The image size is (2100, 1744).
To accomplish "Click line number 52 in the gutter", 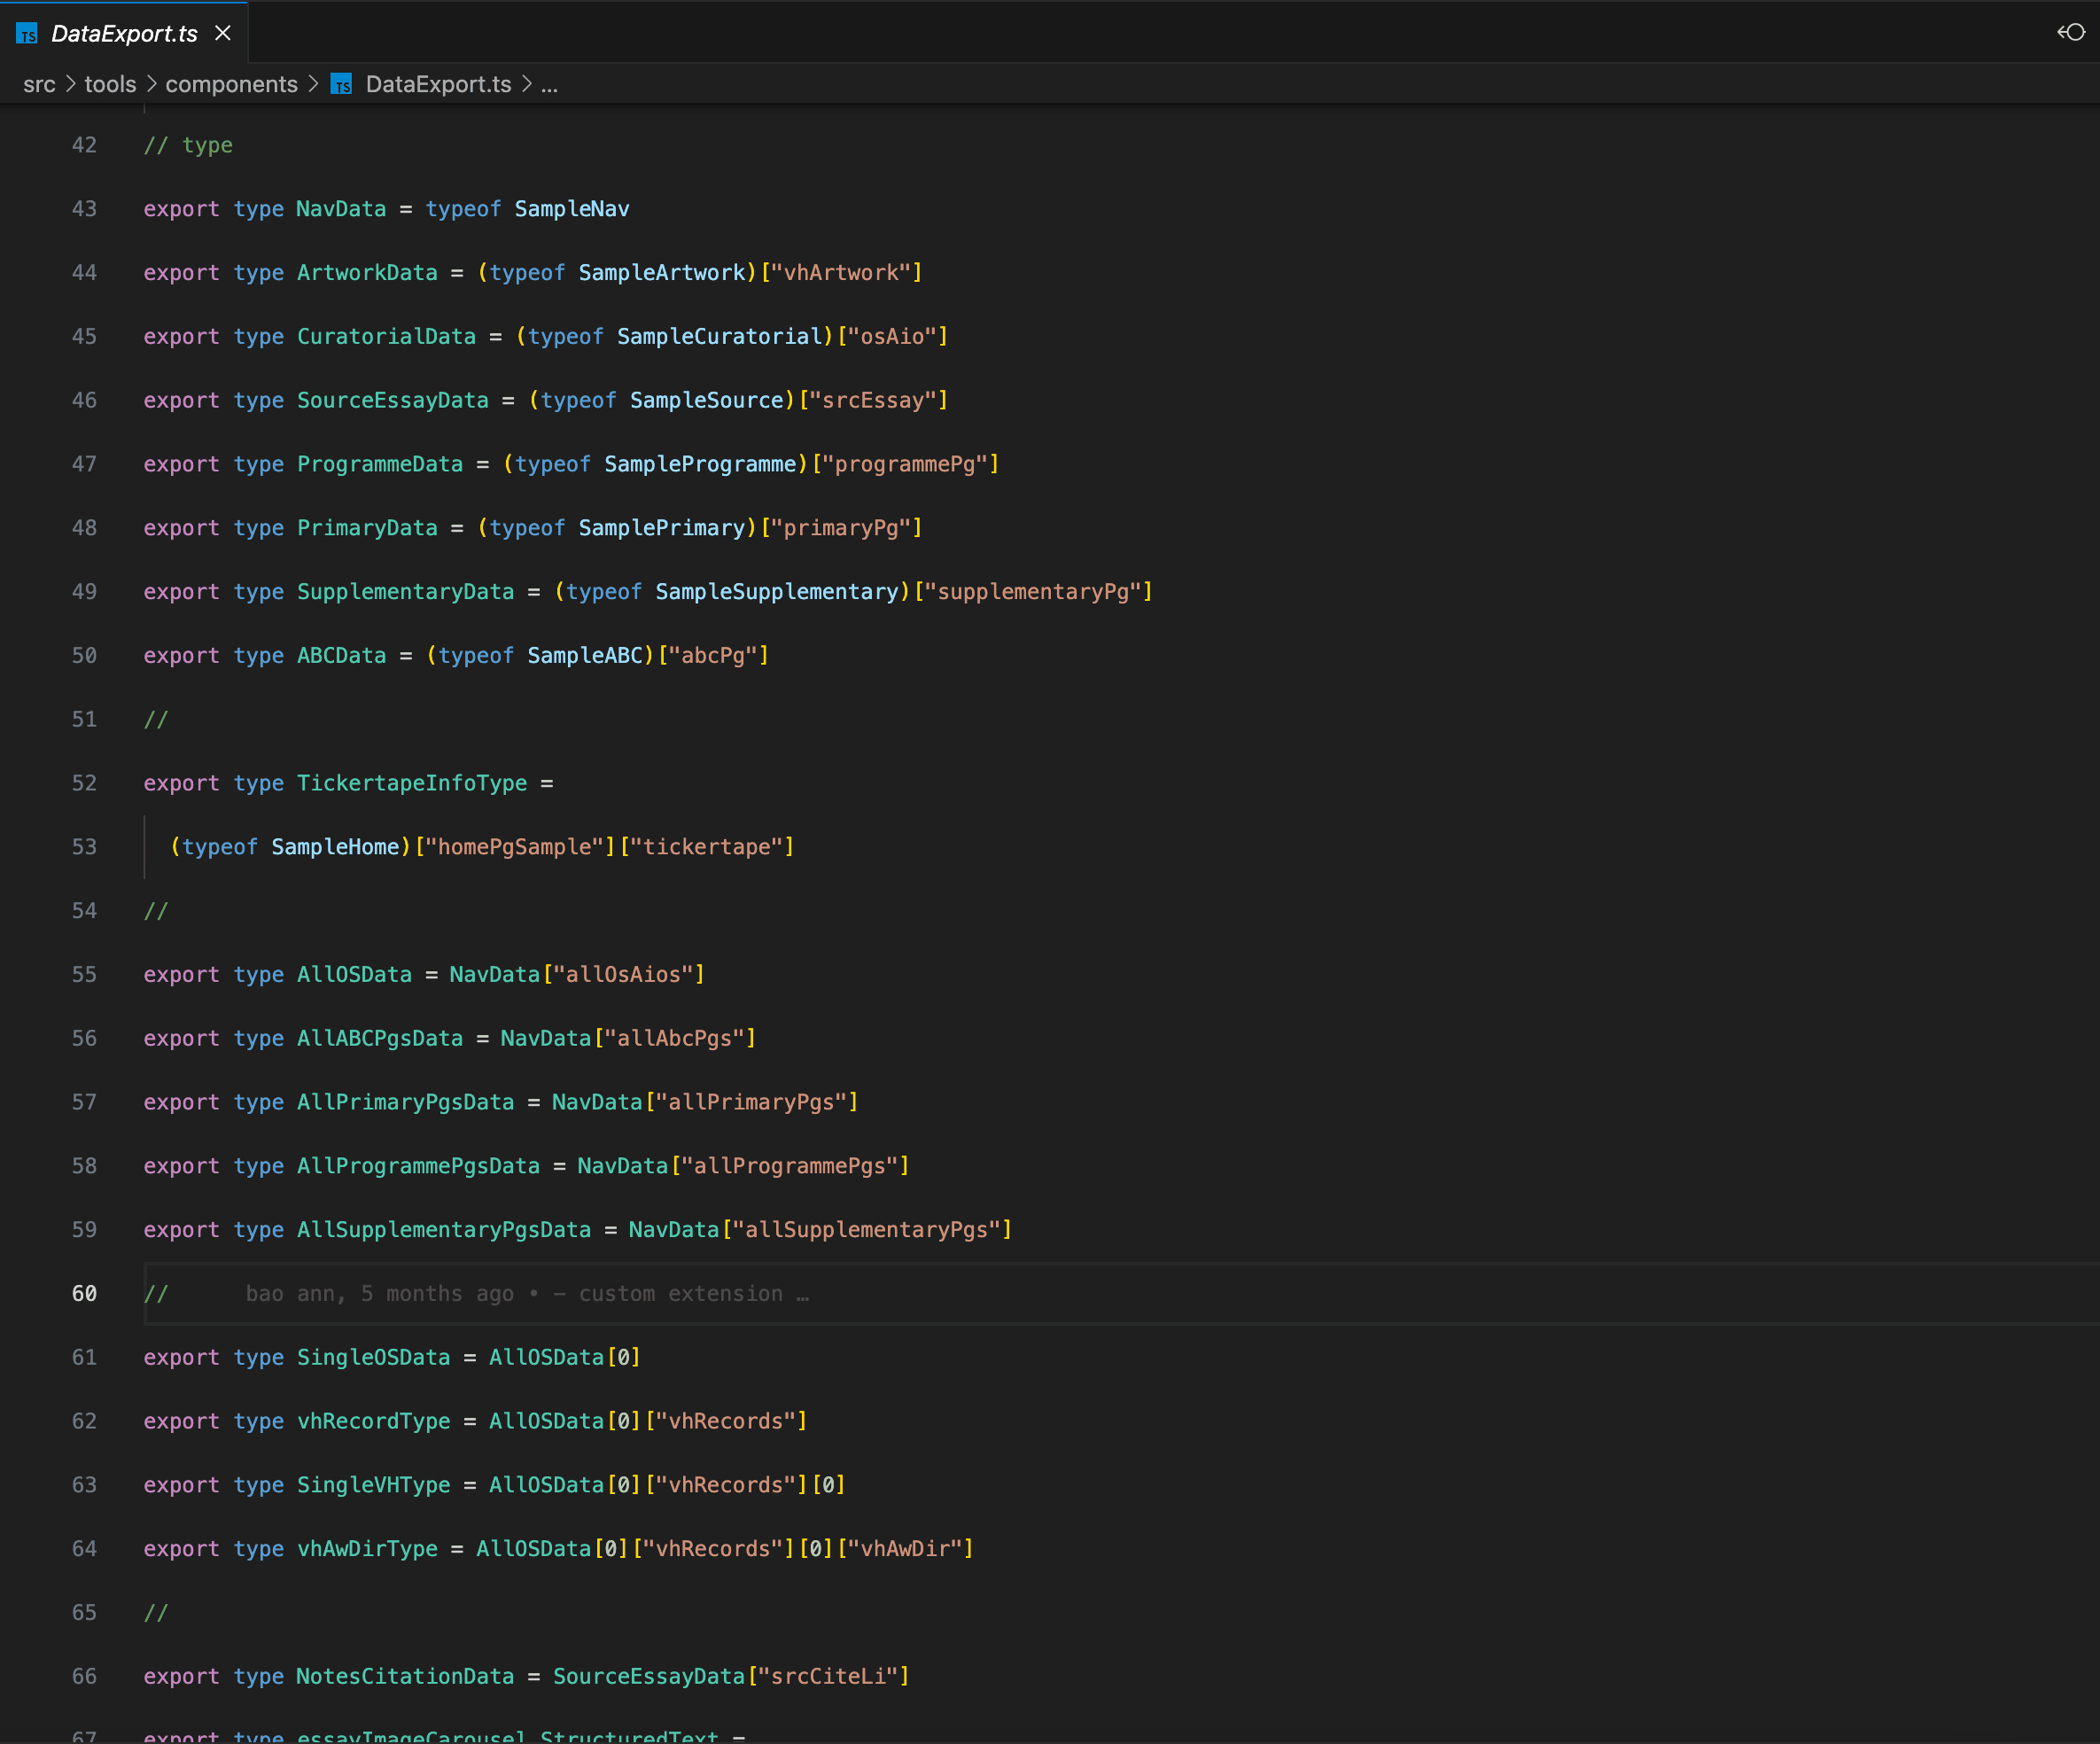I will click(84, 783).
